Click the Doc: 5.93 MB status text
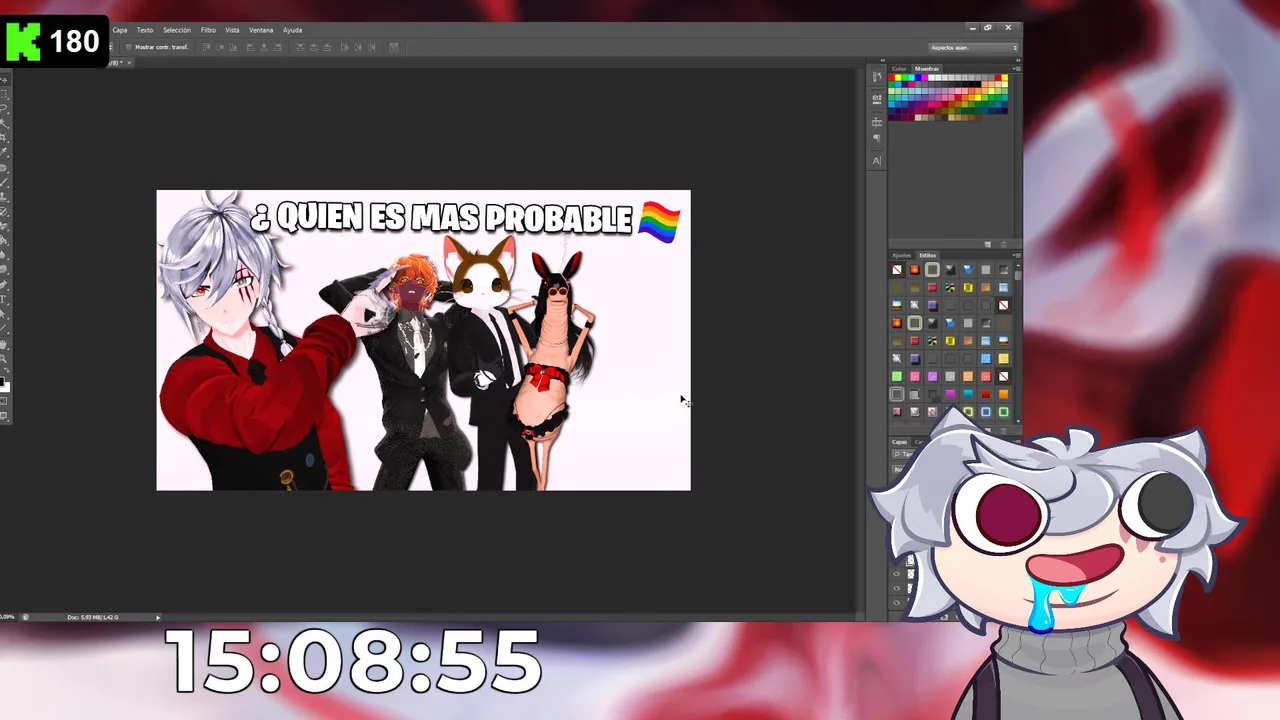Viewport: 1280px width, 720px height. pyautogui.click(x=93, y=617)
